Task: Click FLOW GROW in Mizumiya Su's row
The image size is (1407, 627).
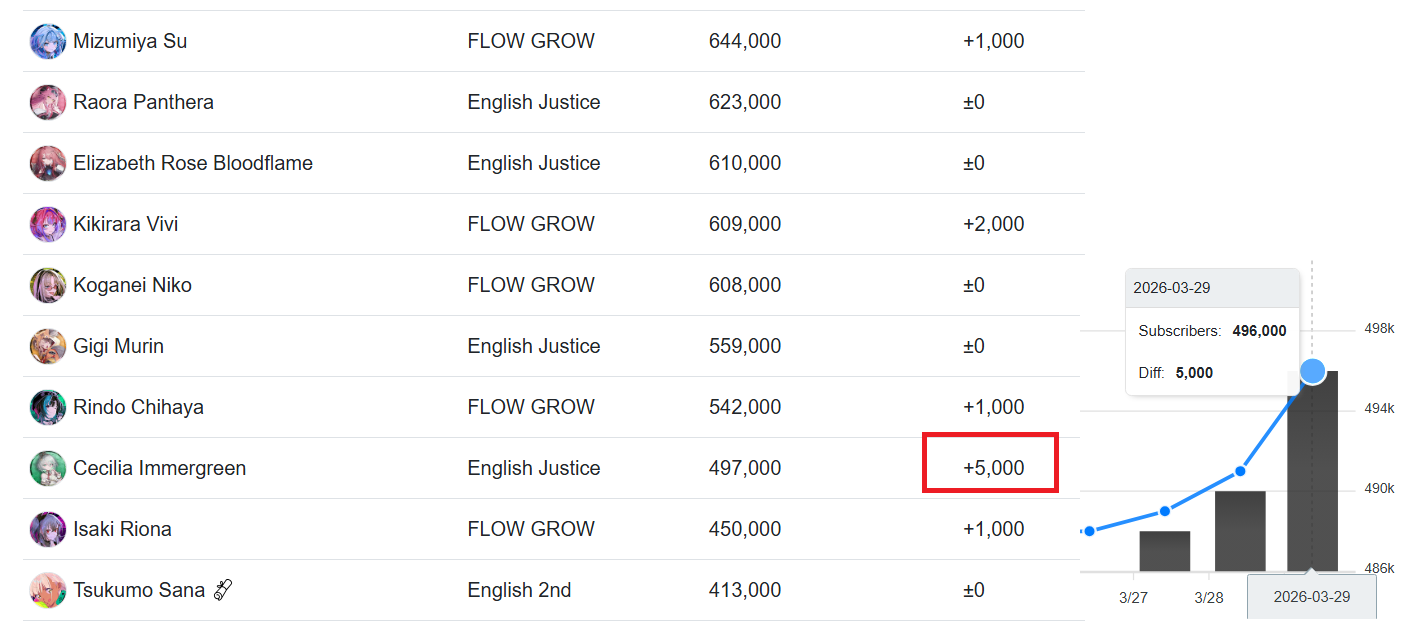Action: click(531, 42)
